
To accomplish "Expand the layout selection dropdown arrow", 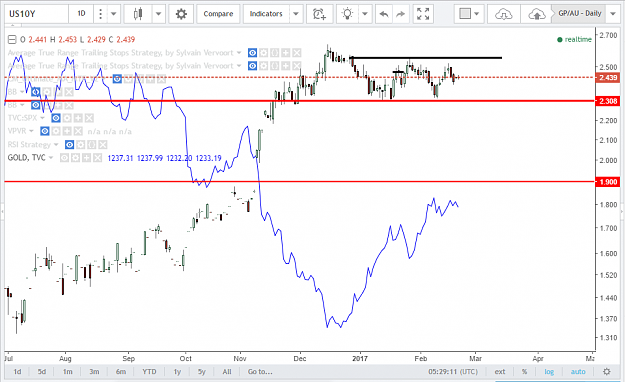I will click(477, 14).
